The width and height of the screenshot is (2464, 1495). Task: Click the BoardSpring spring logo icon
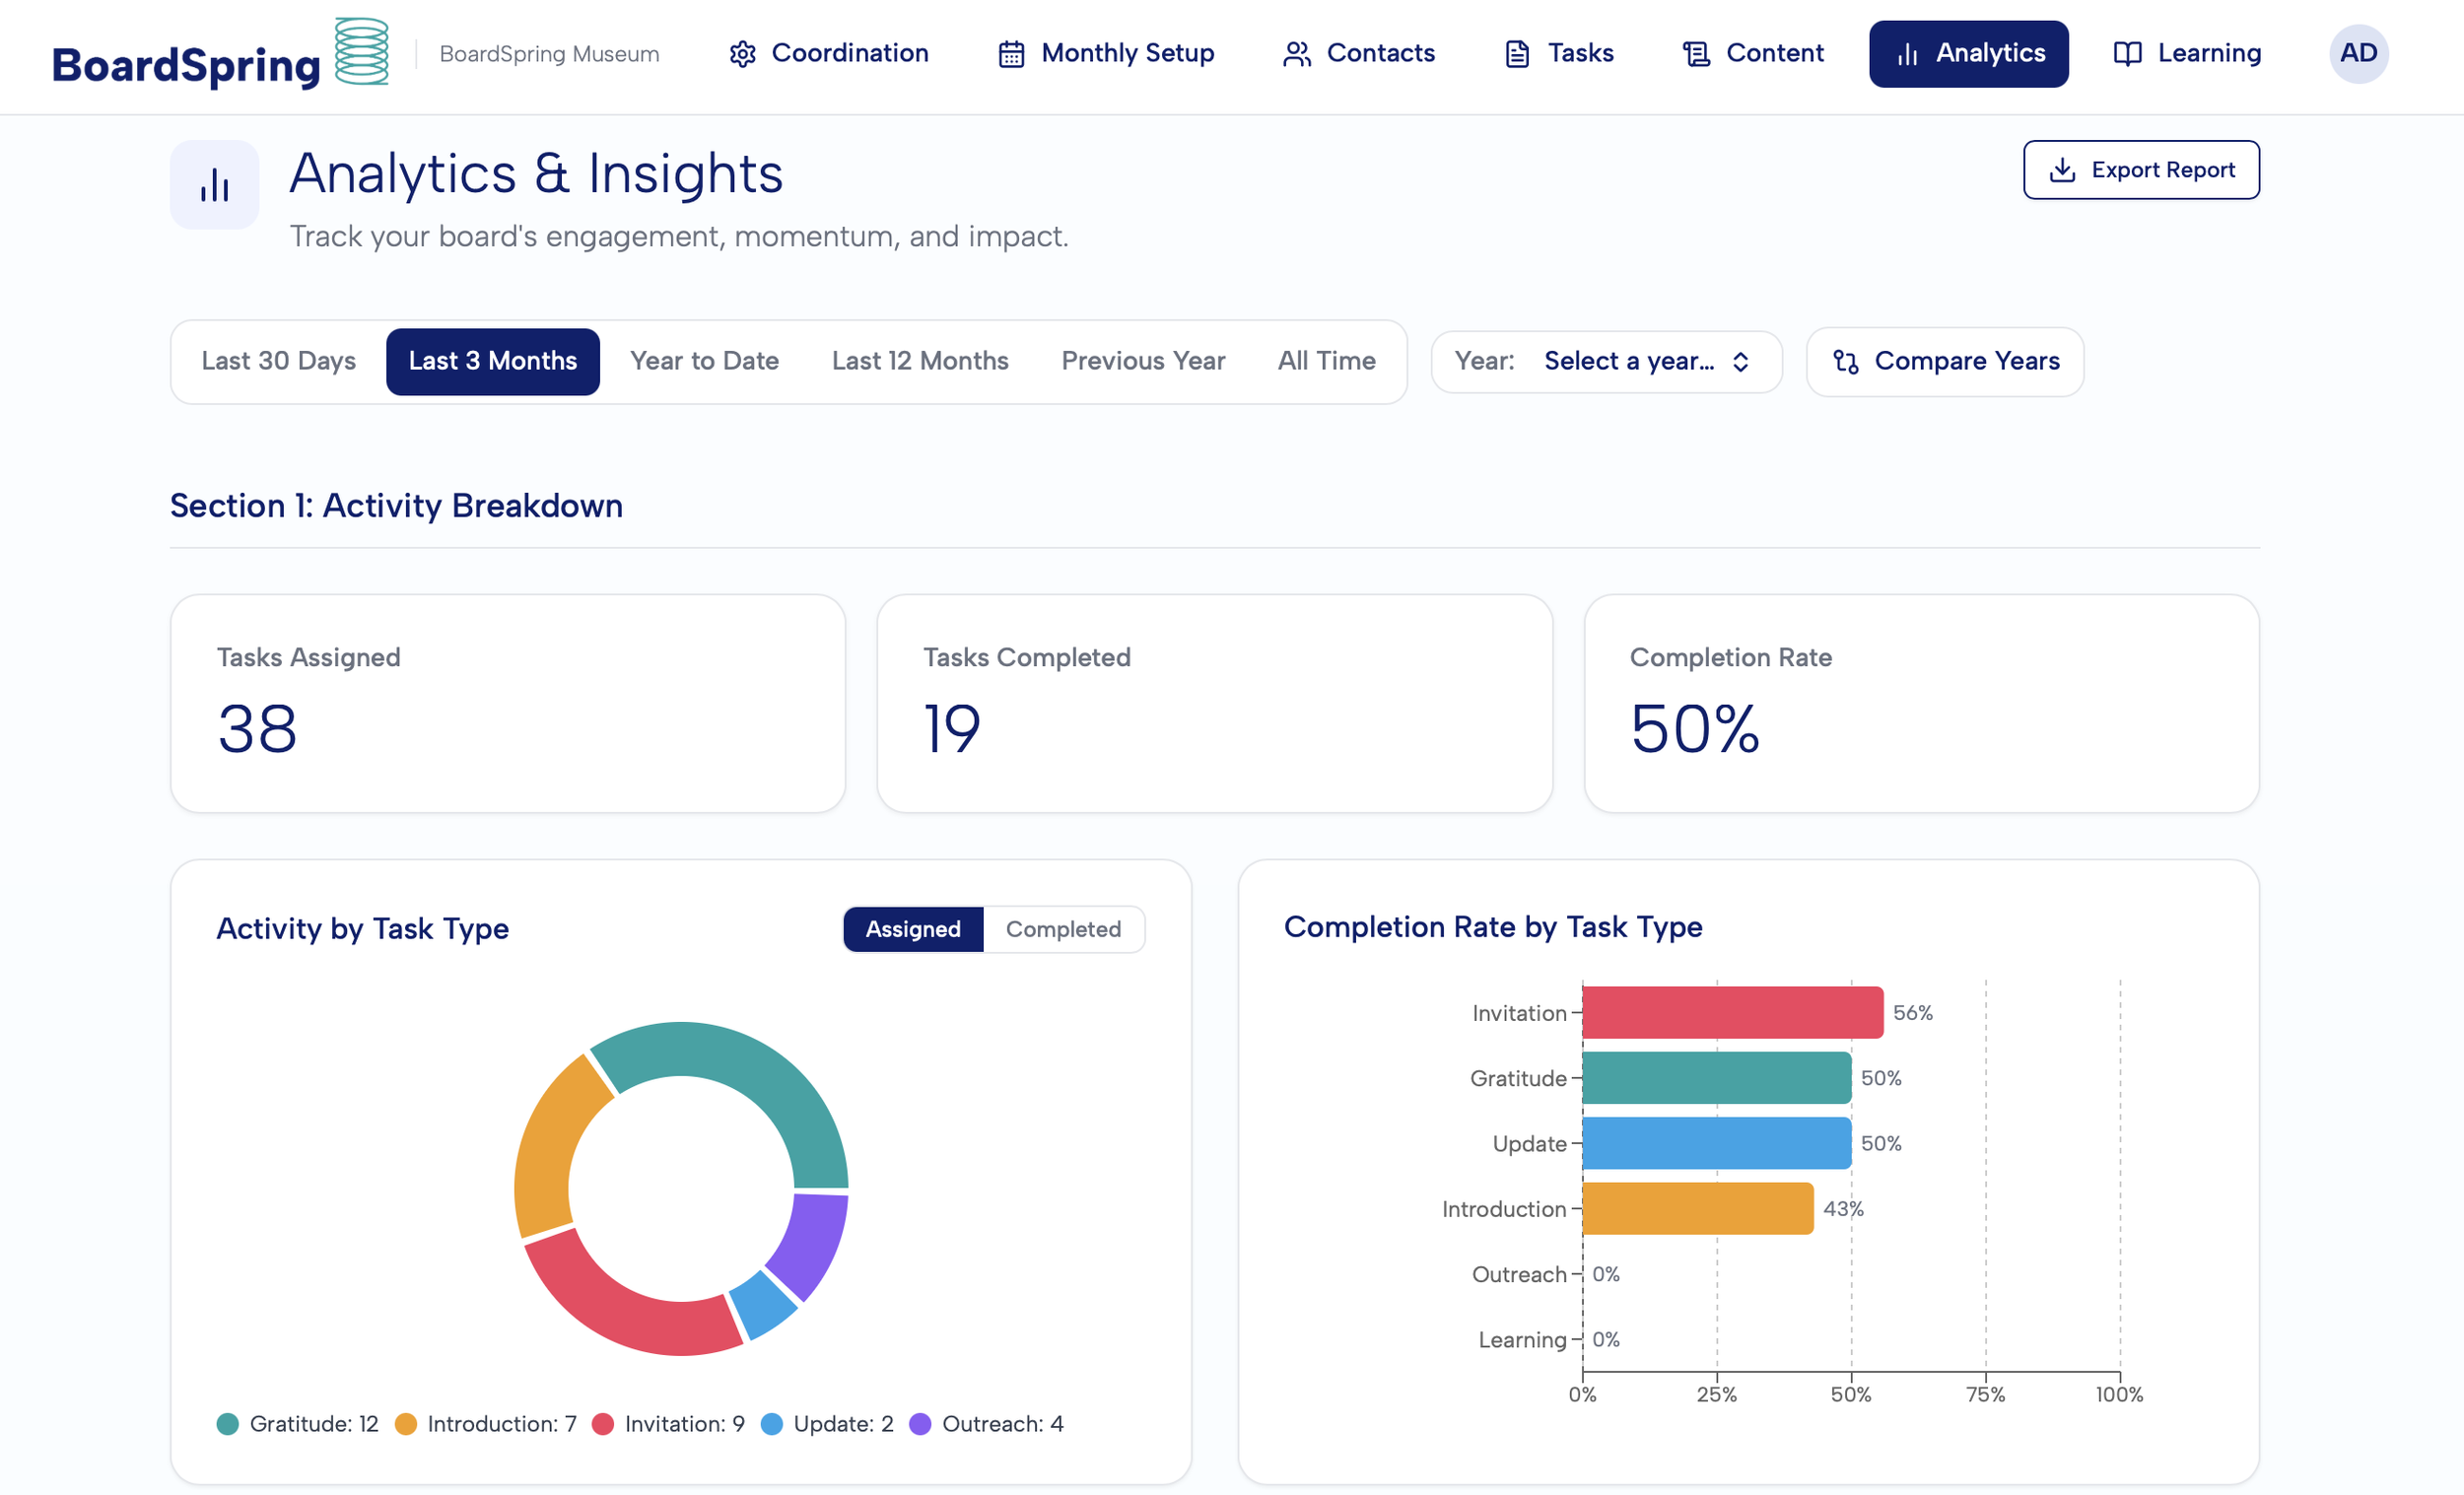coord(361,51)
